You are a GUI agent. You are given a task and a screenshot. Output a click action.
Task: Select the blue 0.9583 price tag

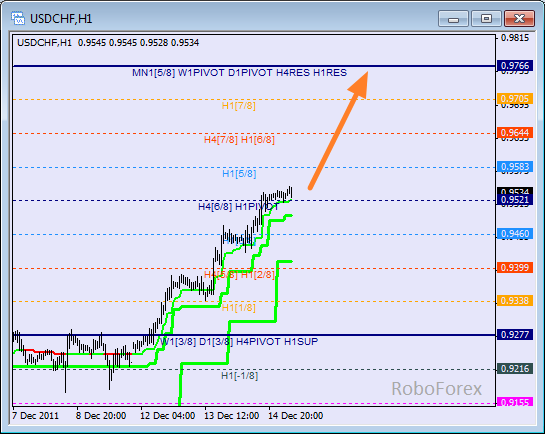click(x=515, y=166)
